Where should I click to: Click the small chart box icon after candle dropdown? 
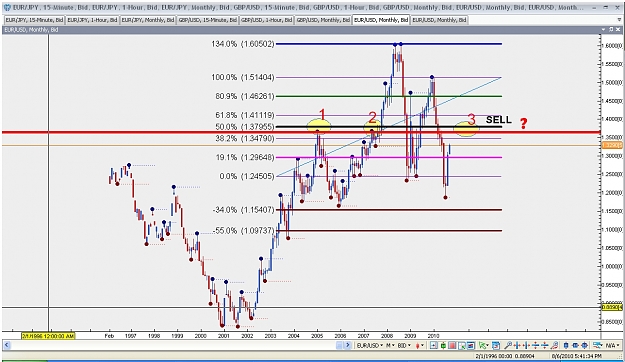pyautogui.click(x=434, y=345)
